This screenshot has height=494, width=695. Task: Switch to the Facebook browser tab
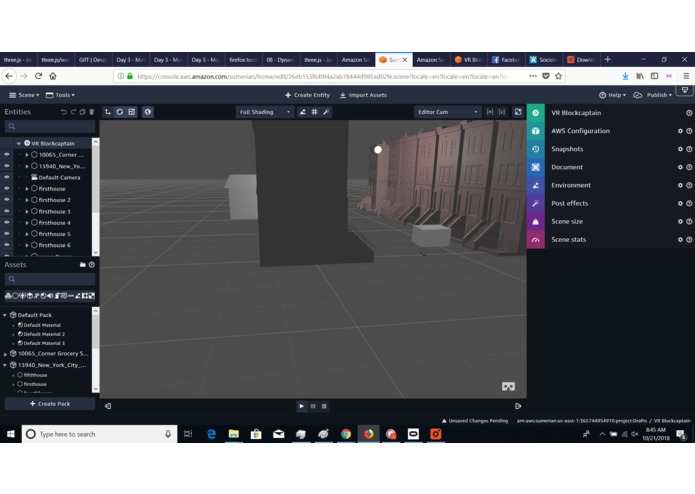click(x=506, y=59)
